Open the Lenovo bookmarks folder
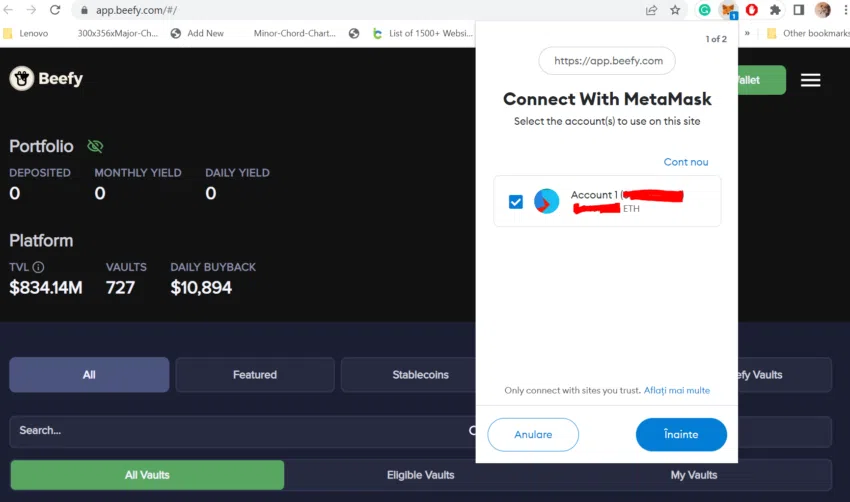 (26, 33)
